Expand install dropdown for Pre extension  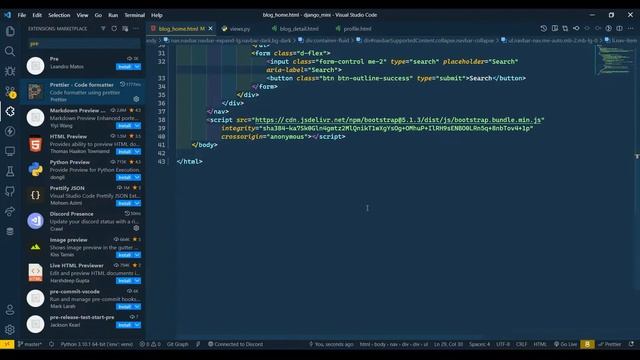click(137, 67)
